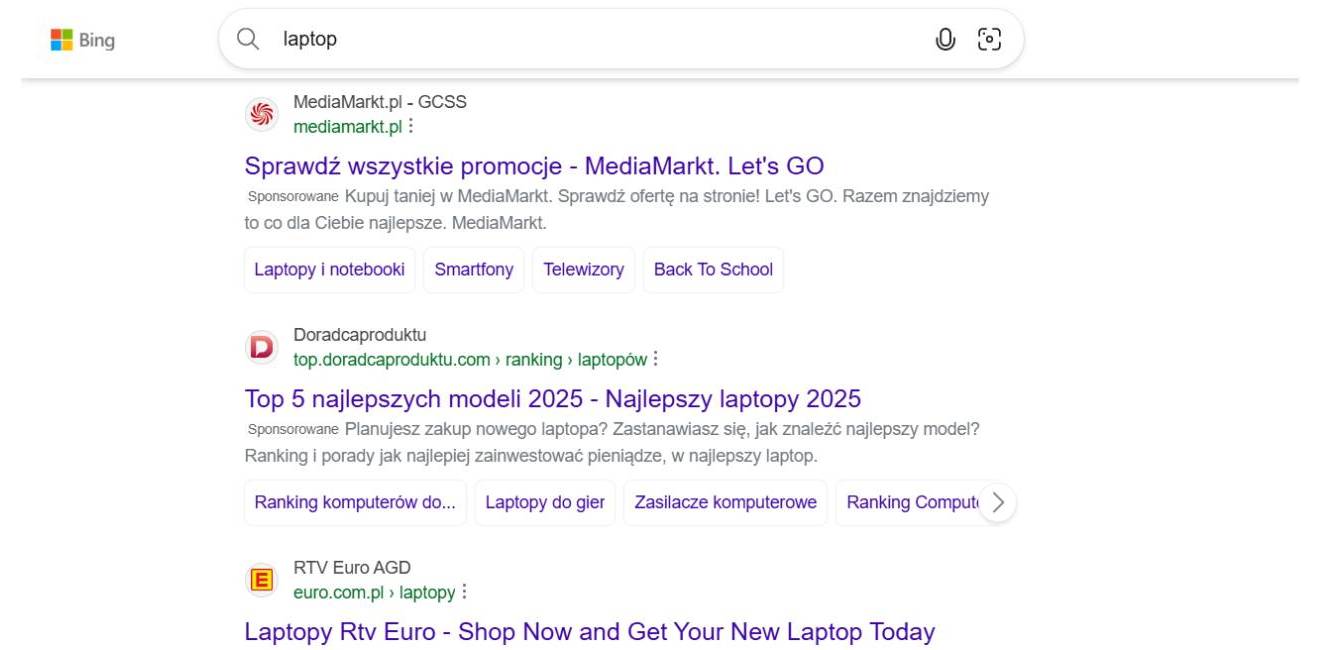Click the Bing logo
This screenshot has width=1326, height=650.
click(82, 40)
